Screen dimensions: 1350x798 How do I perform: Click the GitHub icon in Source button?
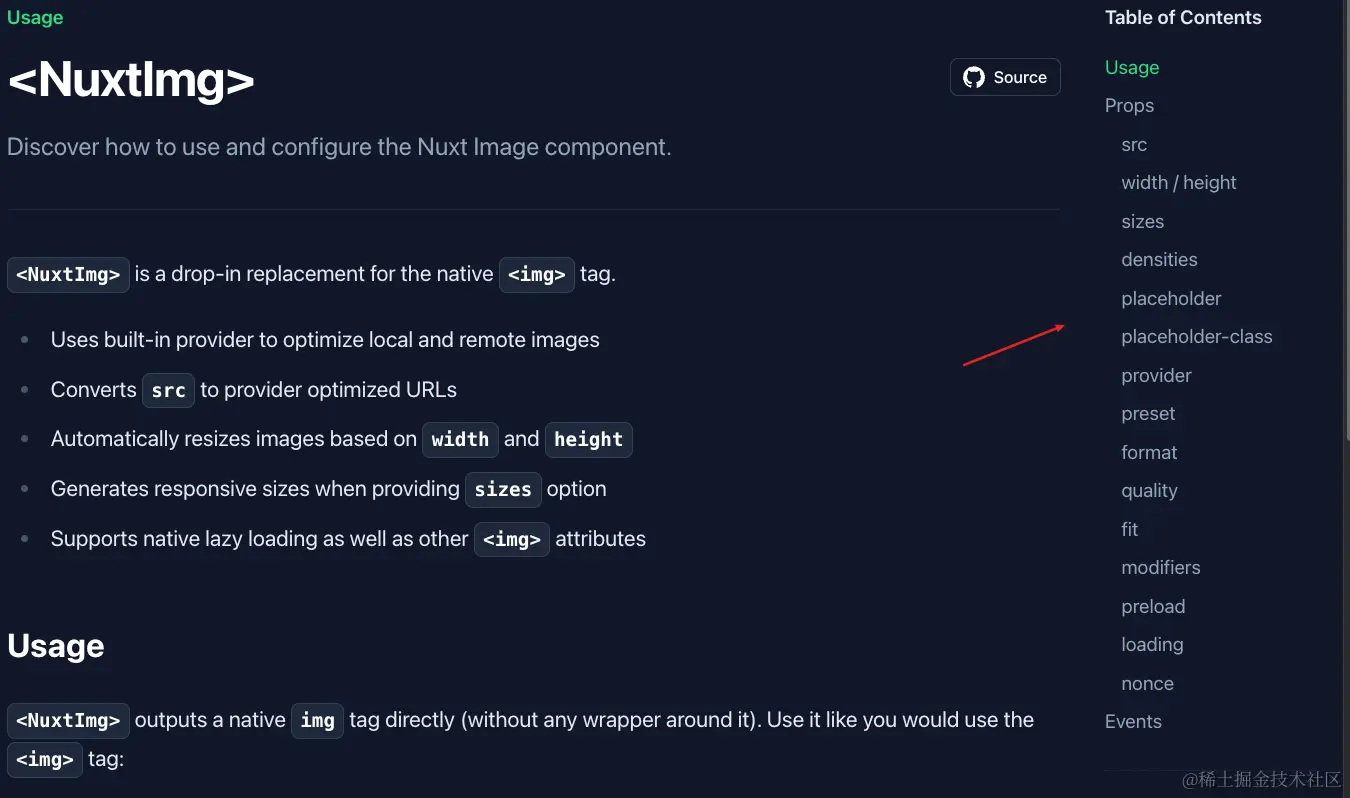pos(974,77)
